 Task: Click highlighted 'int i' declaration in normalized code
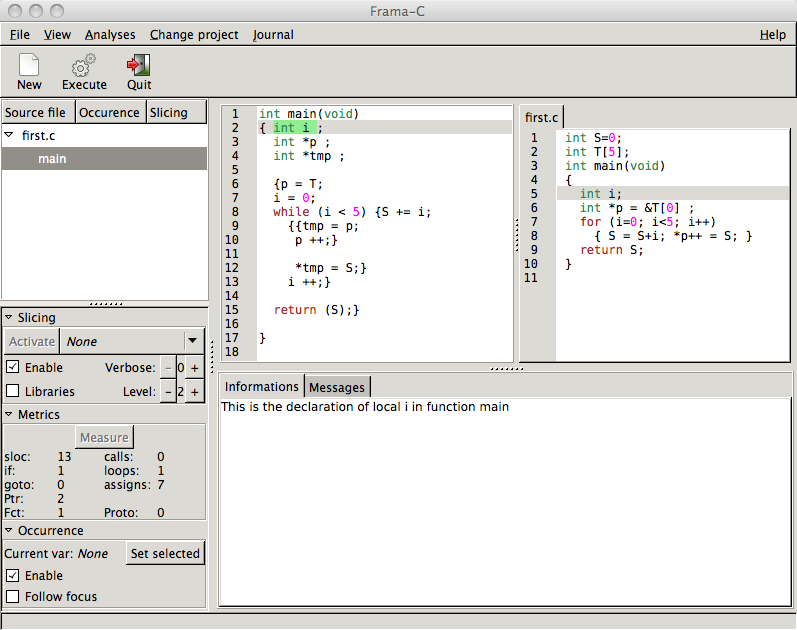295,128
